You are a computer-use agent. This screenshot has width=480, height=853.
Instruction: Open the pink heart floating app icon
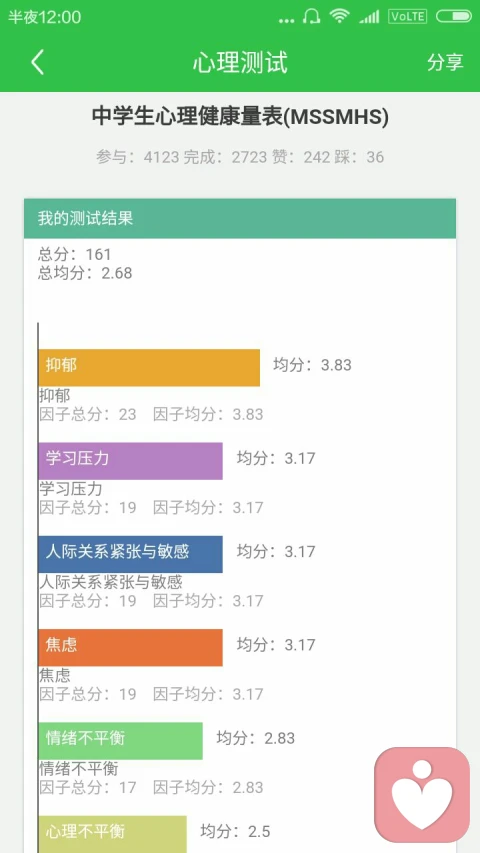tap(422, 794)
